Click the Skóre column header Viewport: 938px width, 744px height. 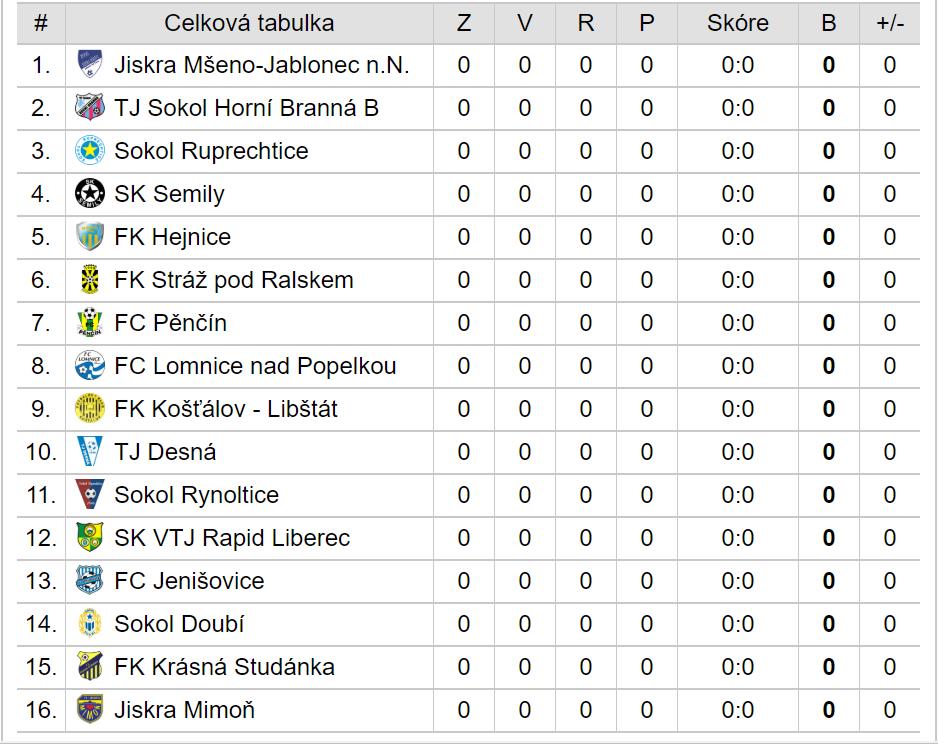pos(738,23)
